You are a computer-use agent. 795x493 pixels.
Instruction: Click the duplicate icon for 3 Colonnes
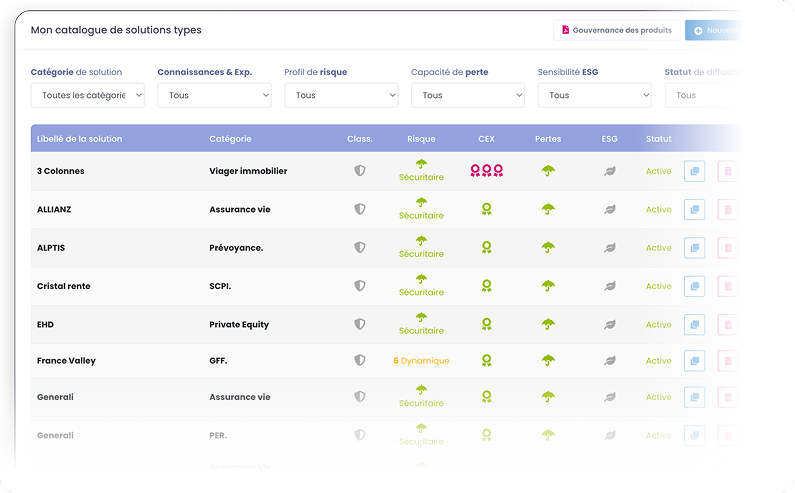[x=694, y=171]
